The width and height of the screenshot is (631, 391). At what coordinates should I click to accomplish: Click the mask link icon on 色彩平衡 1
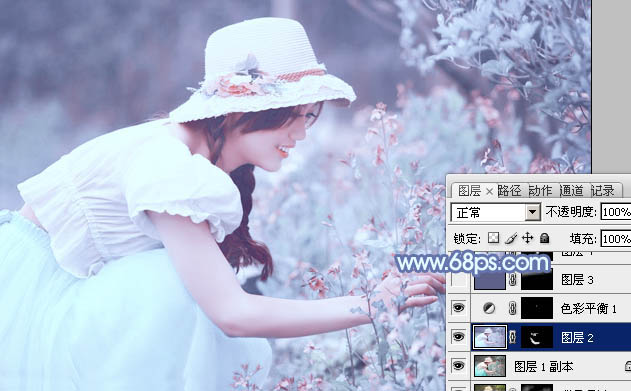[x=513, y=309]
